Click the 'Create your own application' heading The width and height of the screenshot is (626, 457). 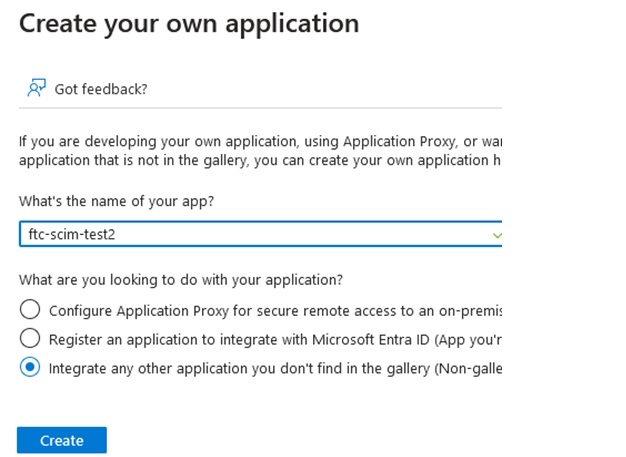(x=189, y=22)
